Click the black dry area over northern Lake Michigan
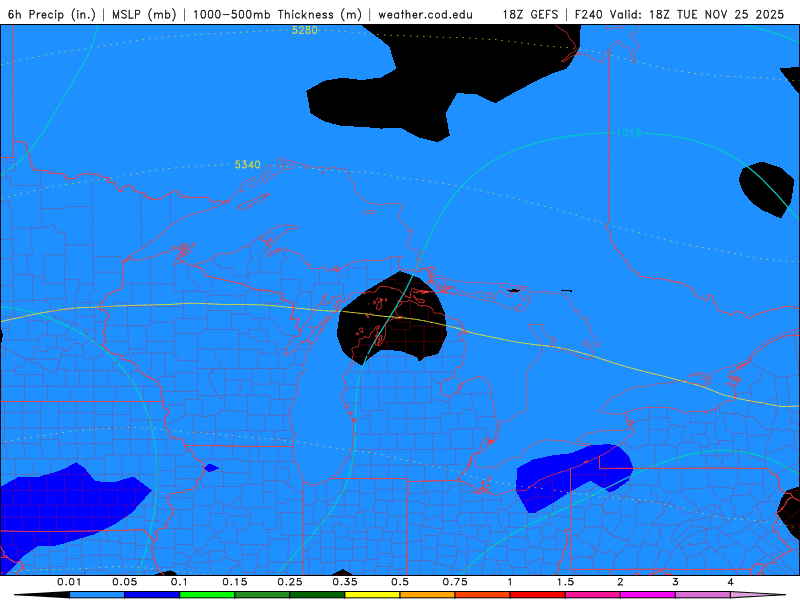This screenshot has height=600, width=800. (x=392, y=319)
